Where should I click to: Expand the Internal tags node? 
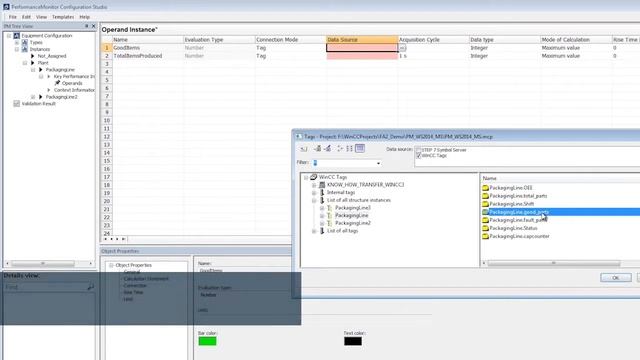tap(314, 193)
